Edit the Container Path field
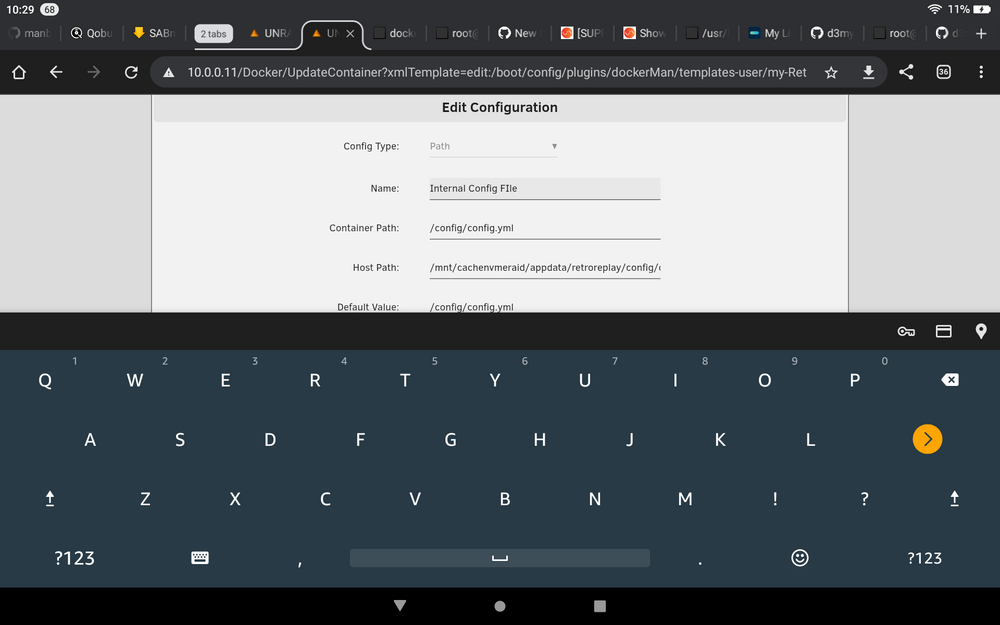This screenshot has height=625, width=1000. (x=545, y=228)
